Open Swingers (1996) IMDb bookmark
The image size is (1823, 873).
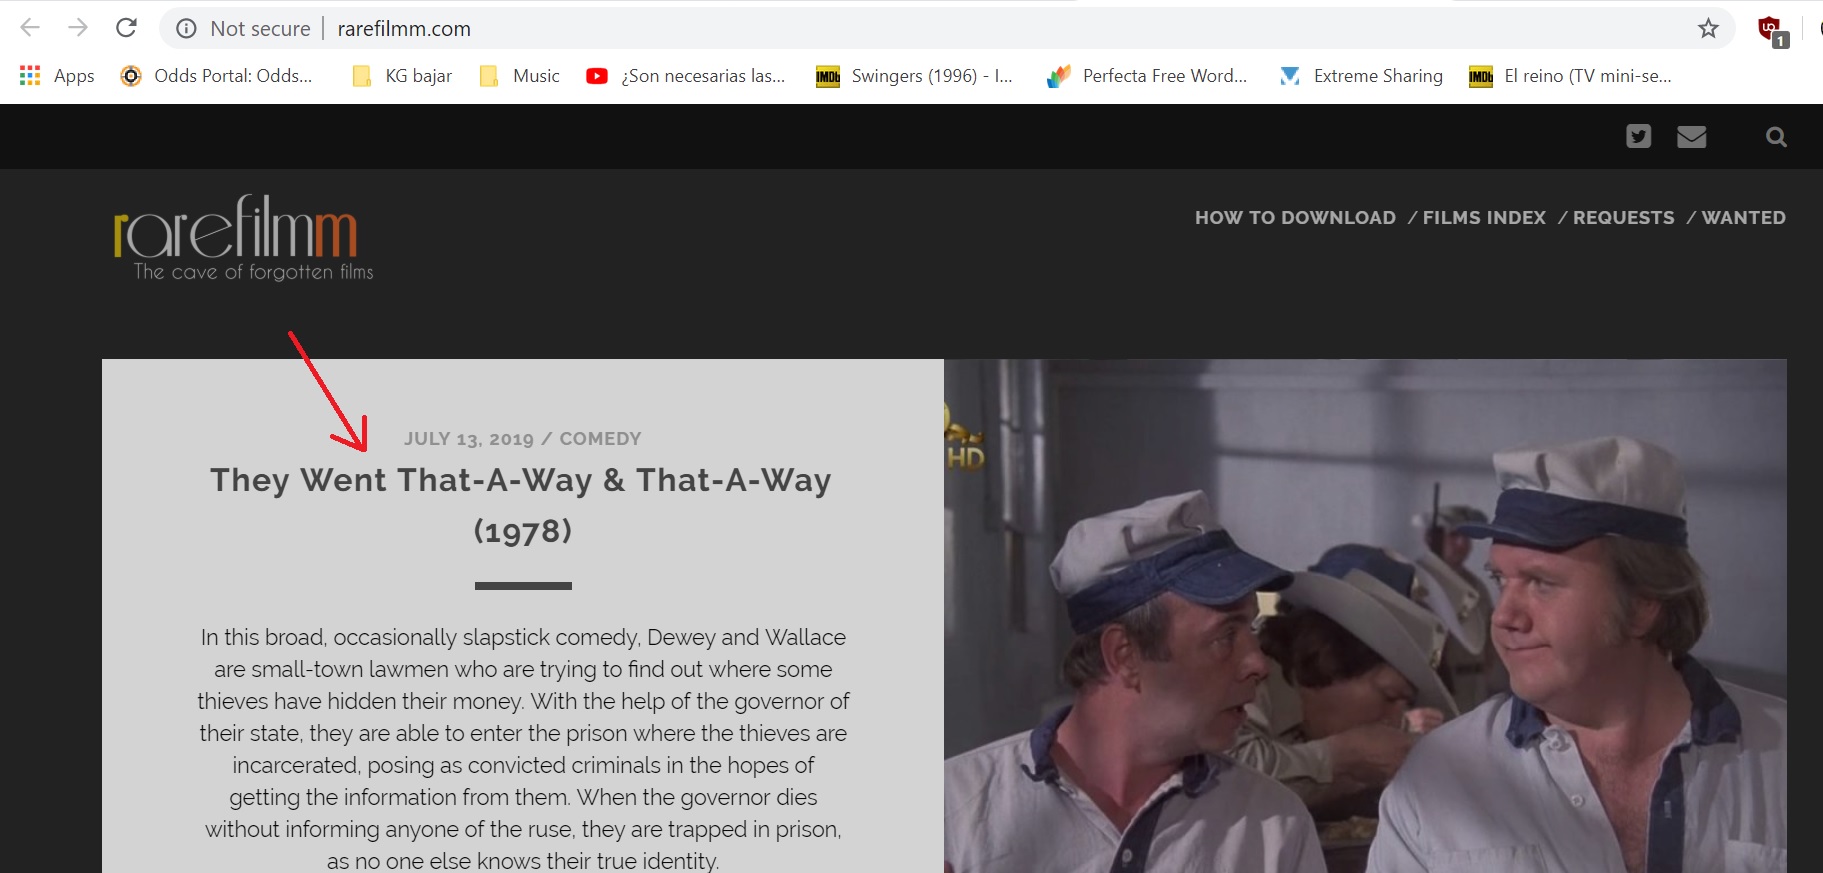(x=915, y=76)
